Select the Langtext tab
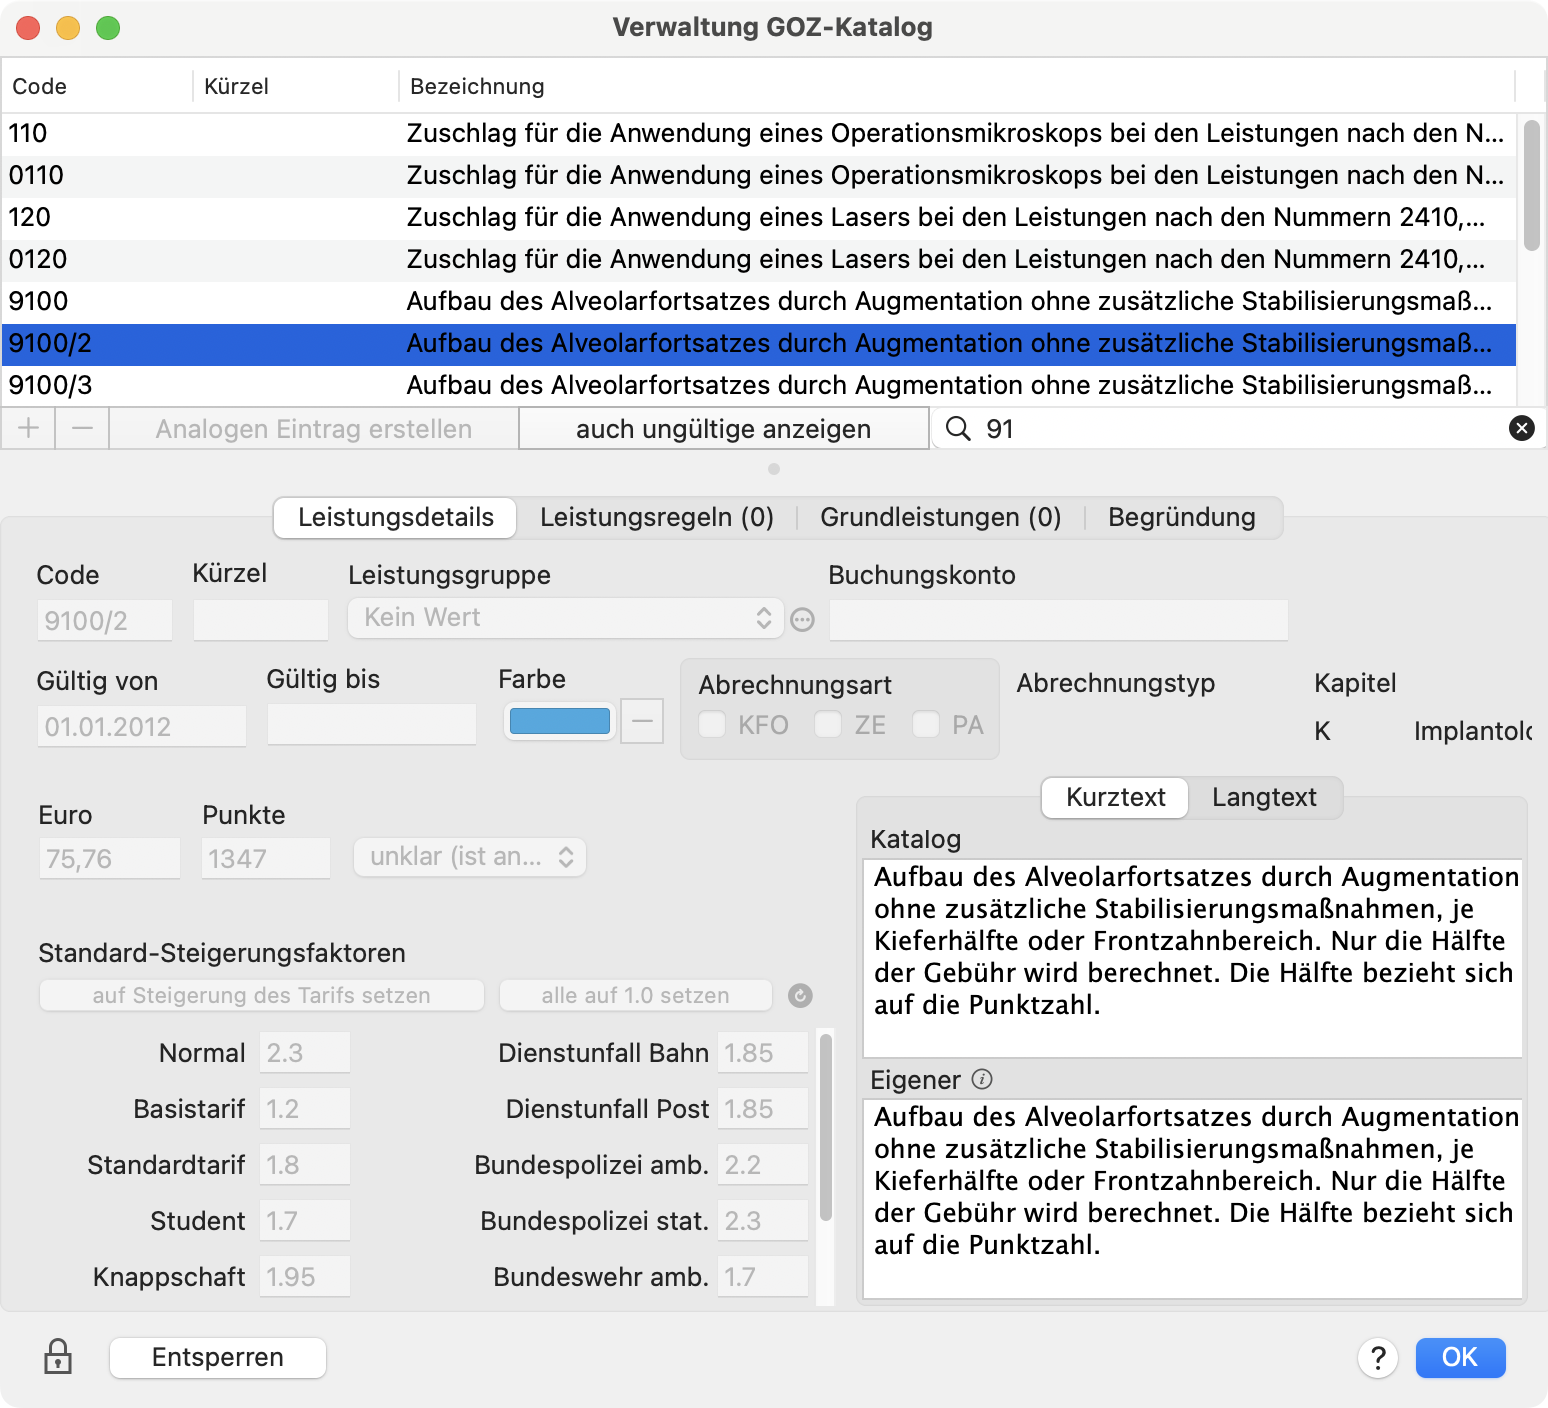The image size is (1548, 1408). 1264,798
